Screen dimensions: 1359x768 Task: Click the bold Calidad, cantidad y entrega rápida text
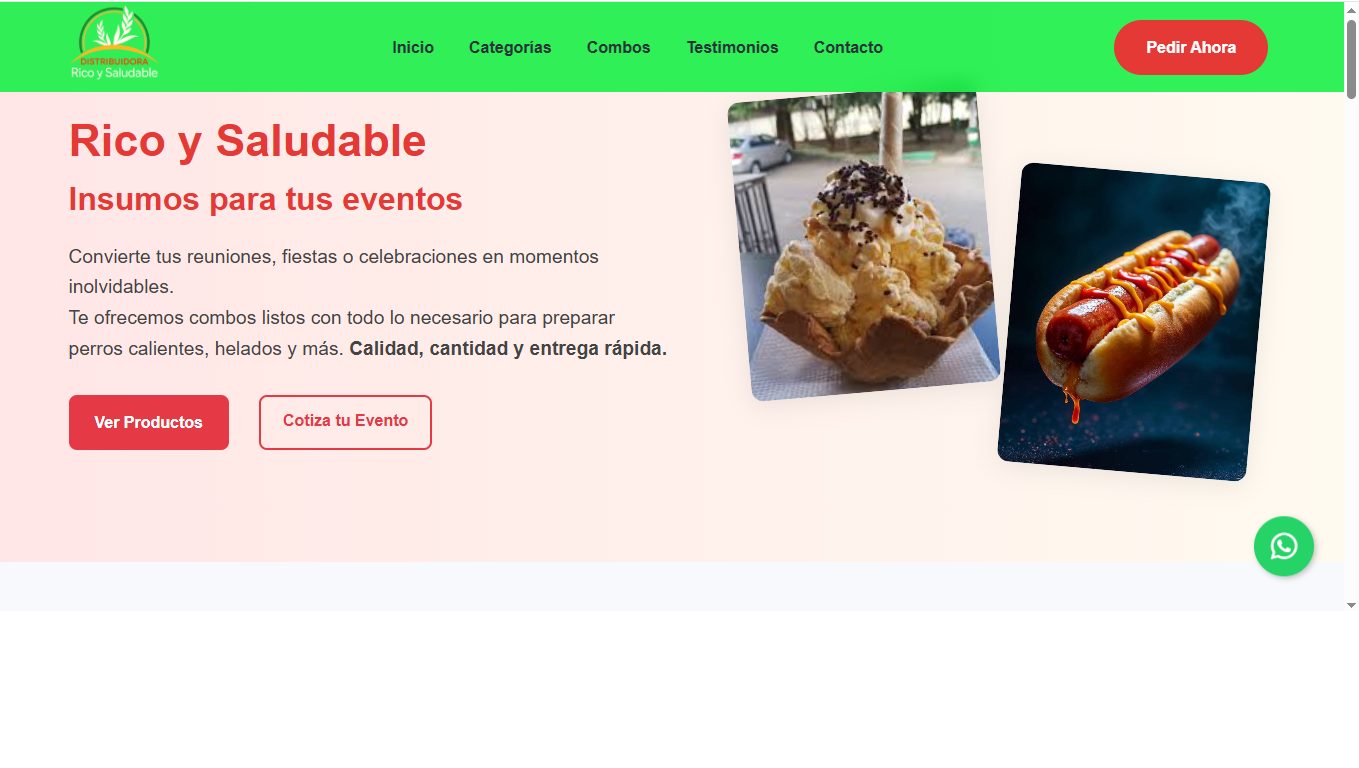[x=508, y=349]
